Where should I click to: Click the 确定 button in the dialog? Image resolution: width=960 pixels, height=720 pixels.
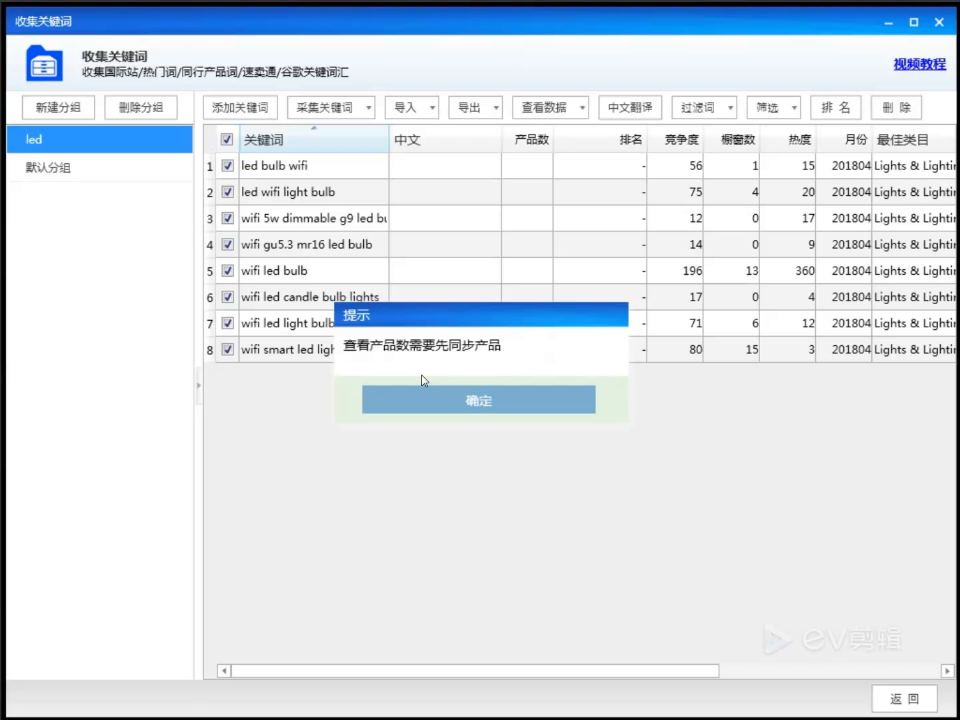[479, 400]
